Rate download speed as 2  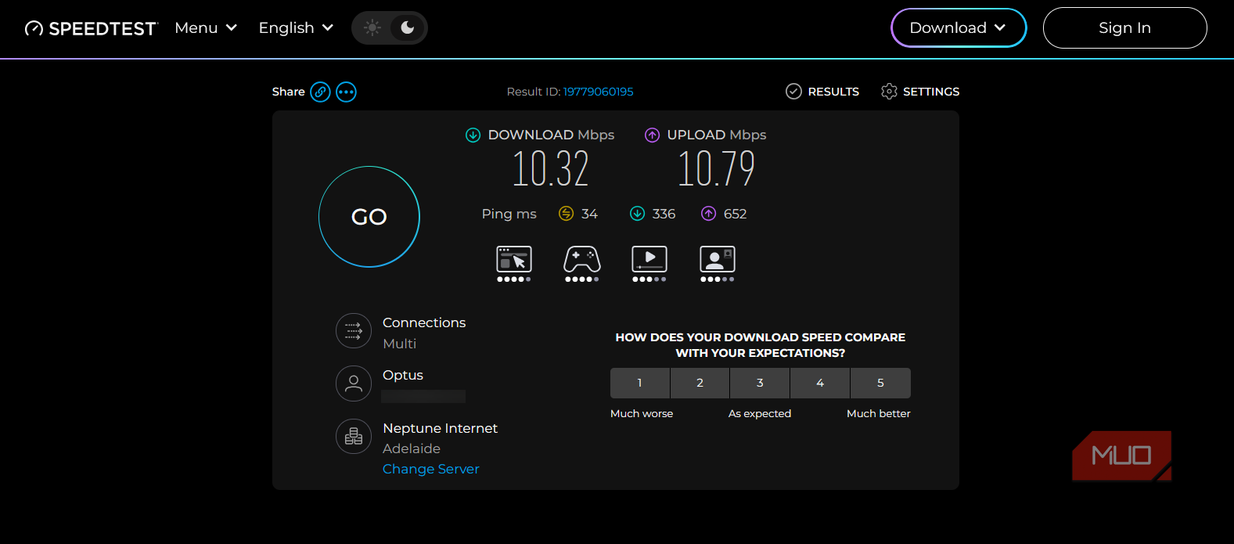pos(700,383)
